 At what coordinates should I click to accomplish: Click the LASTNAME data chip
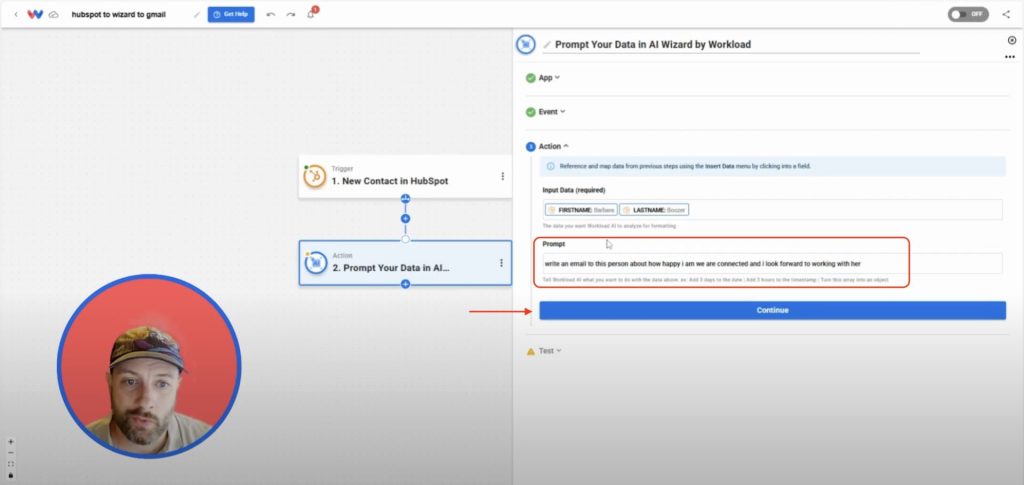tap(654, 210)
